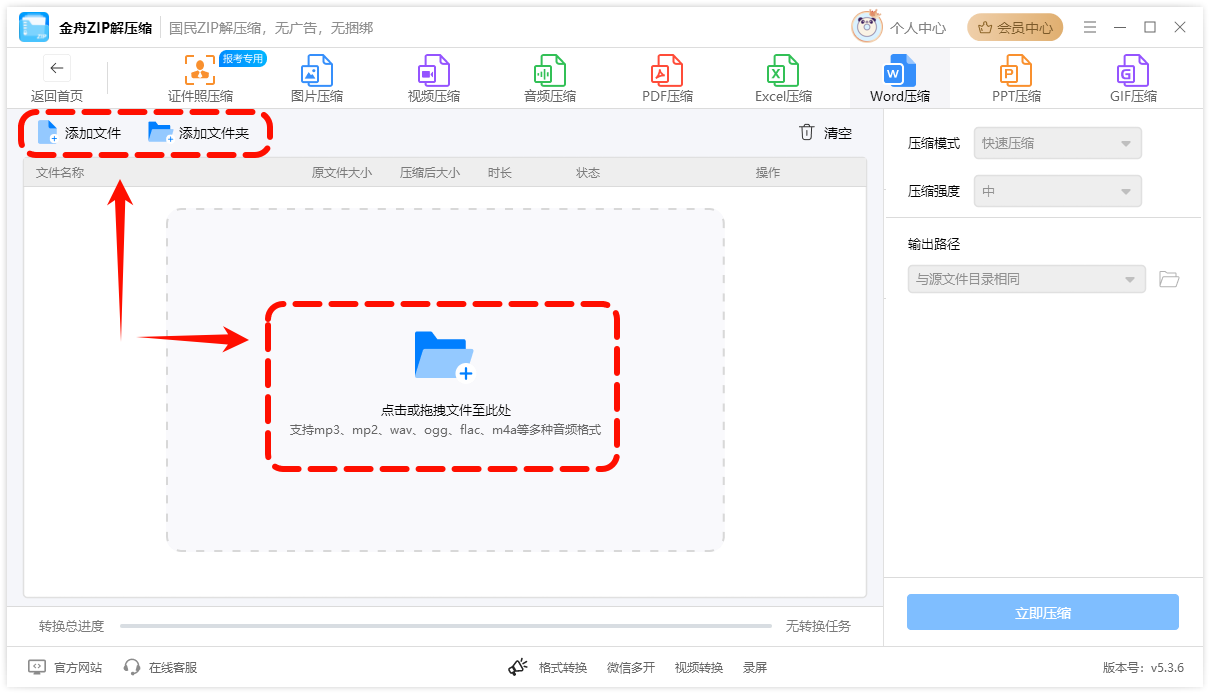Click the folder icon in the drop area

[x=443, y=356]
